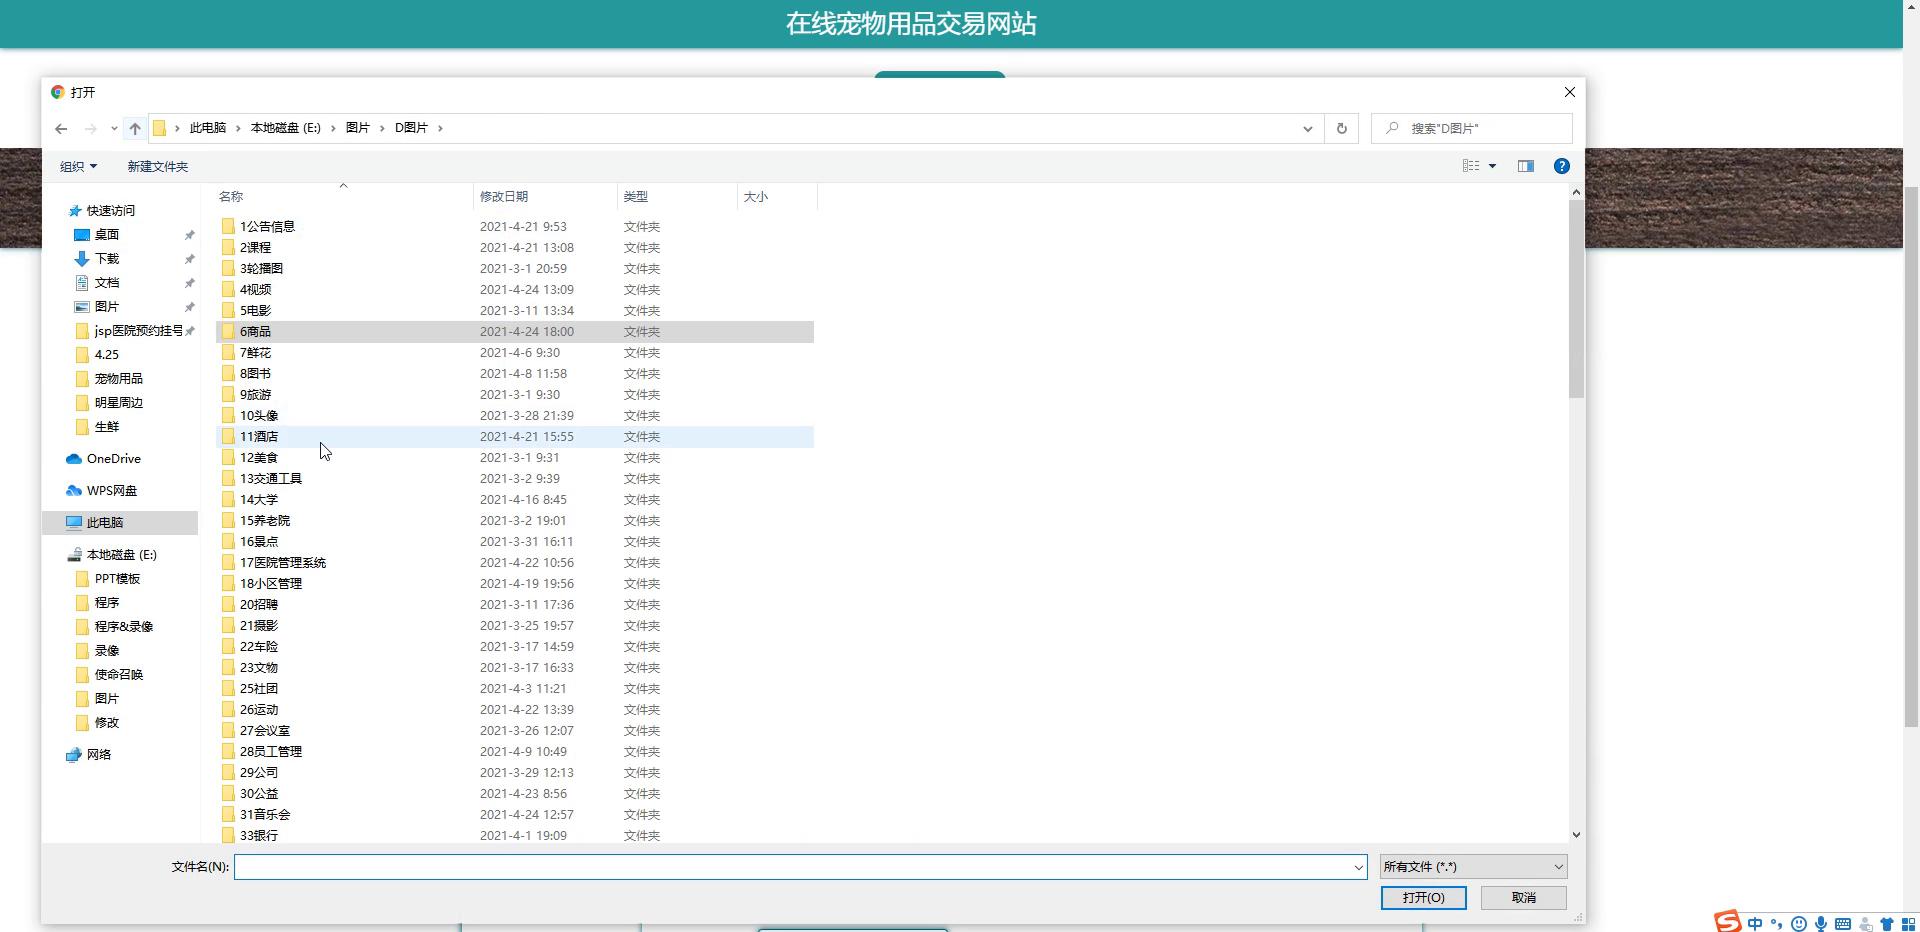1920x932 pixels.
Task: Open the change view dropdown arrow
Action: [x=1492, y=166]
